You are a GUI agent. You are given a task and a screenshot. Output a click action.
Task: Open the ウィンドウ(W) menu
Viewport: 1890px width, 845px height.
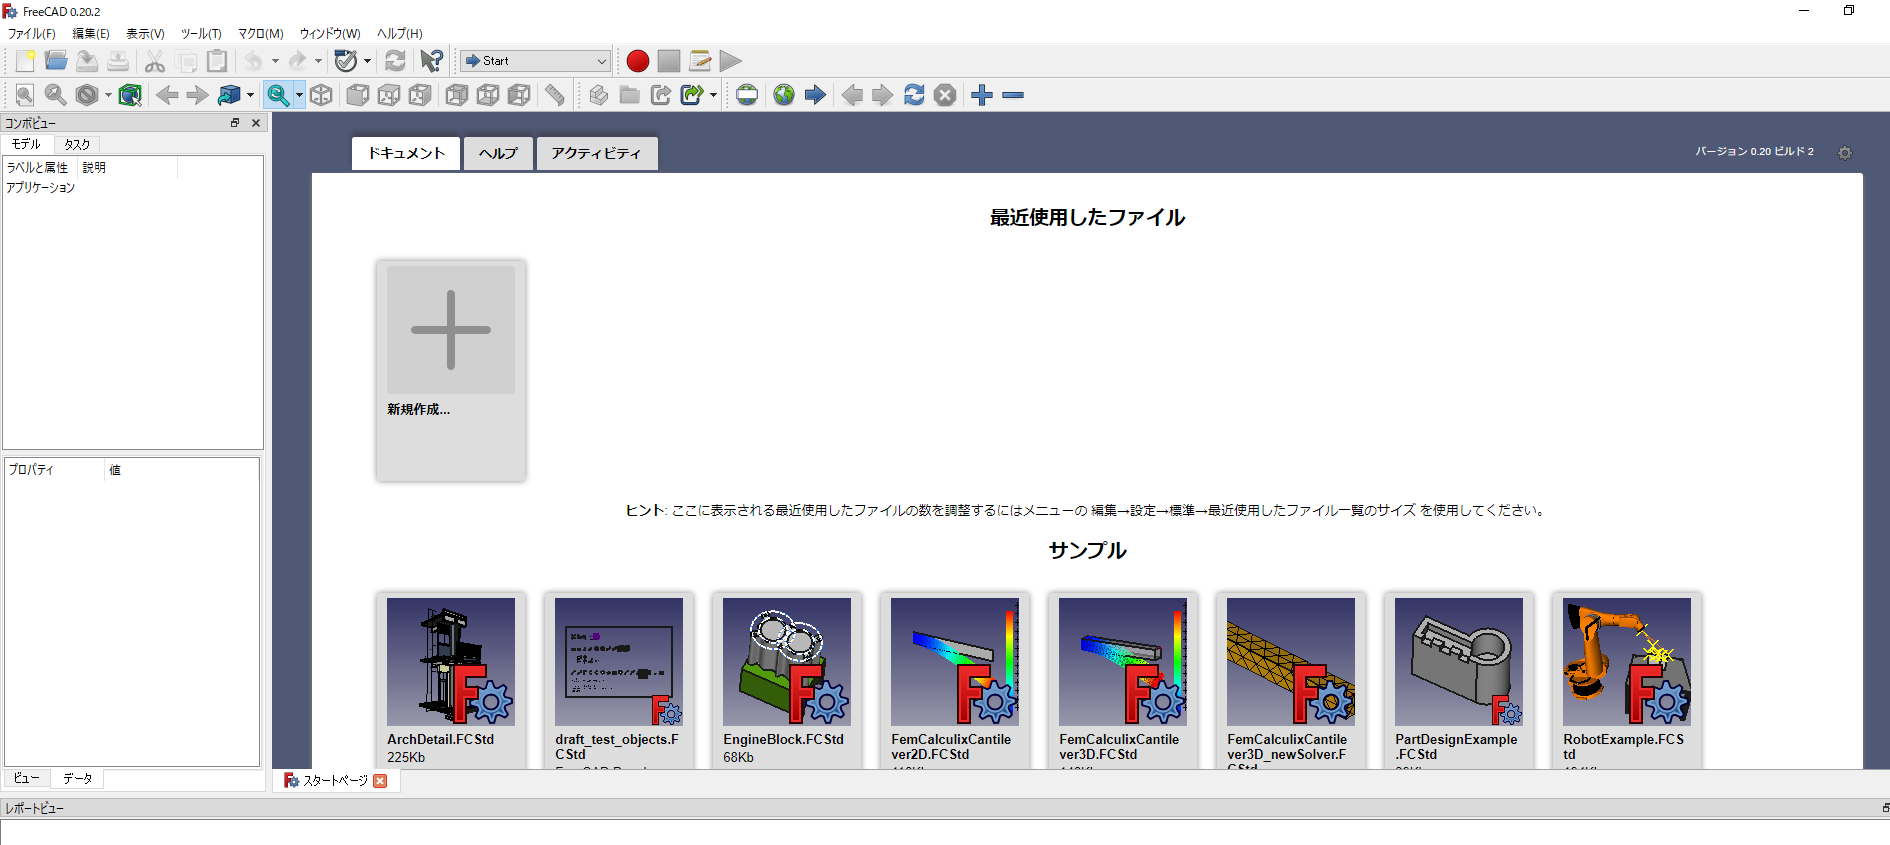pos(330,33)
